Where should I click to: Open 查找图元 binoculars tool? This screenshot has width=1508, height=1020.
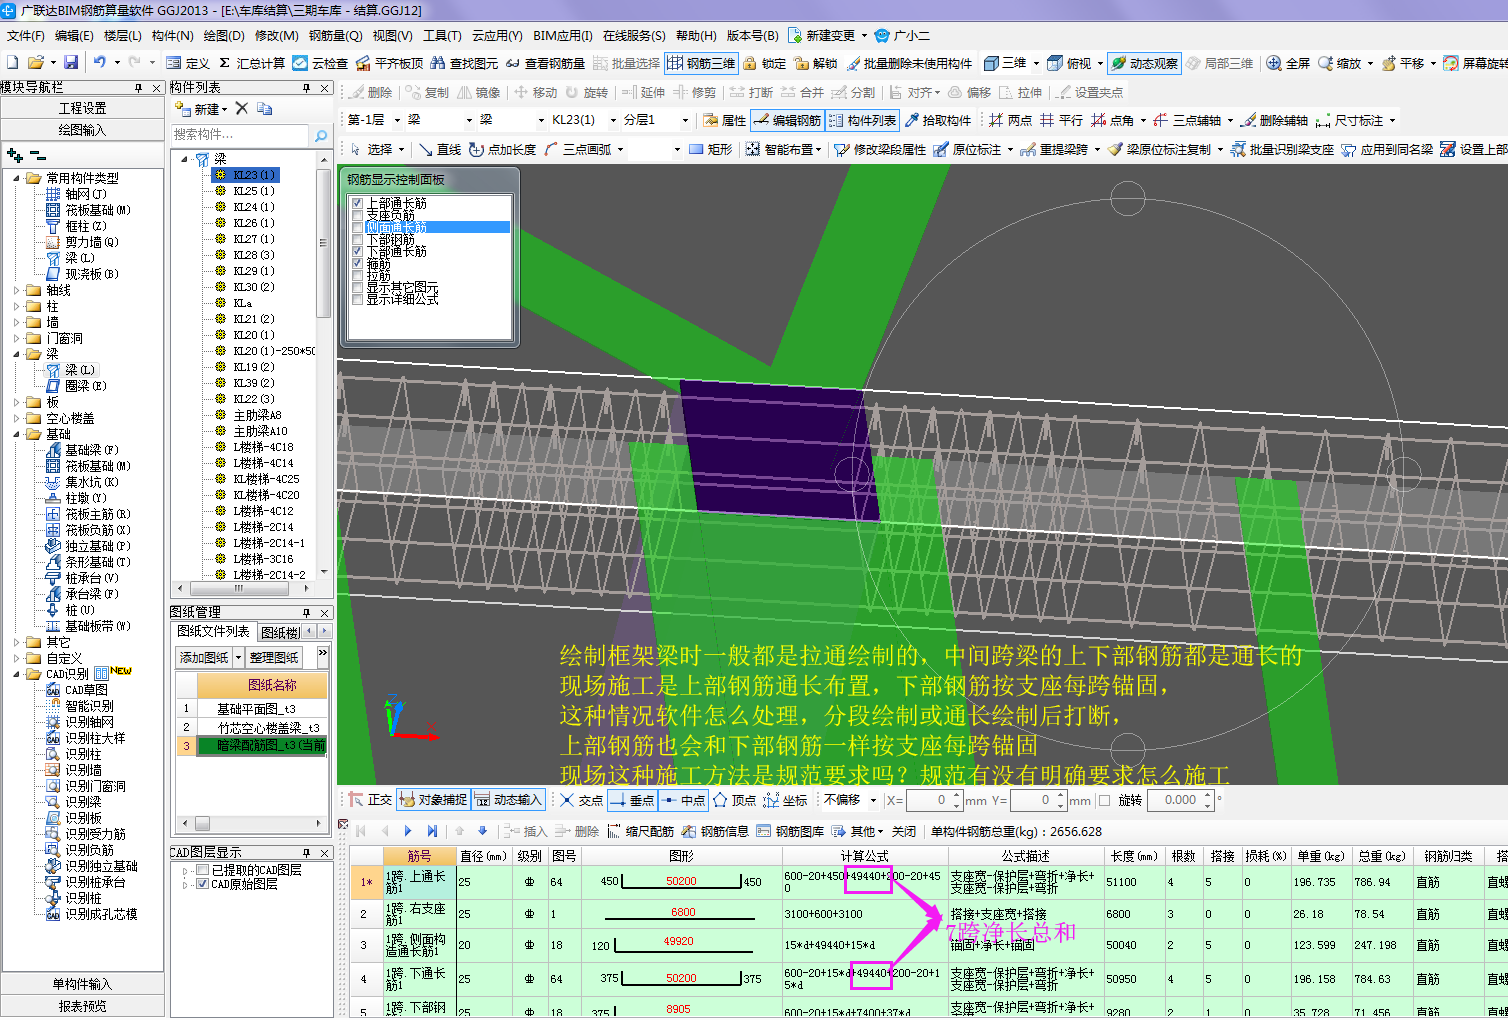click(x=464, y=63)
